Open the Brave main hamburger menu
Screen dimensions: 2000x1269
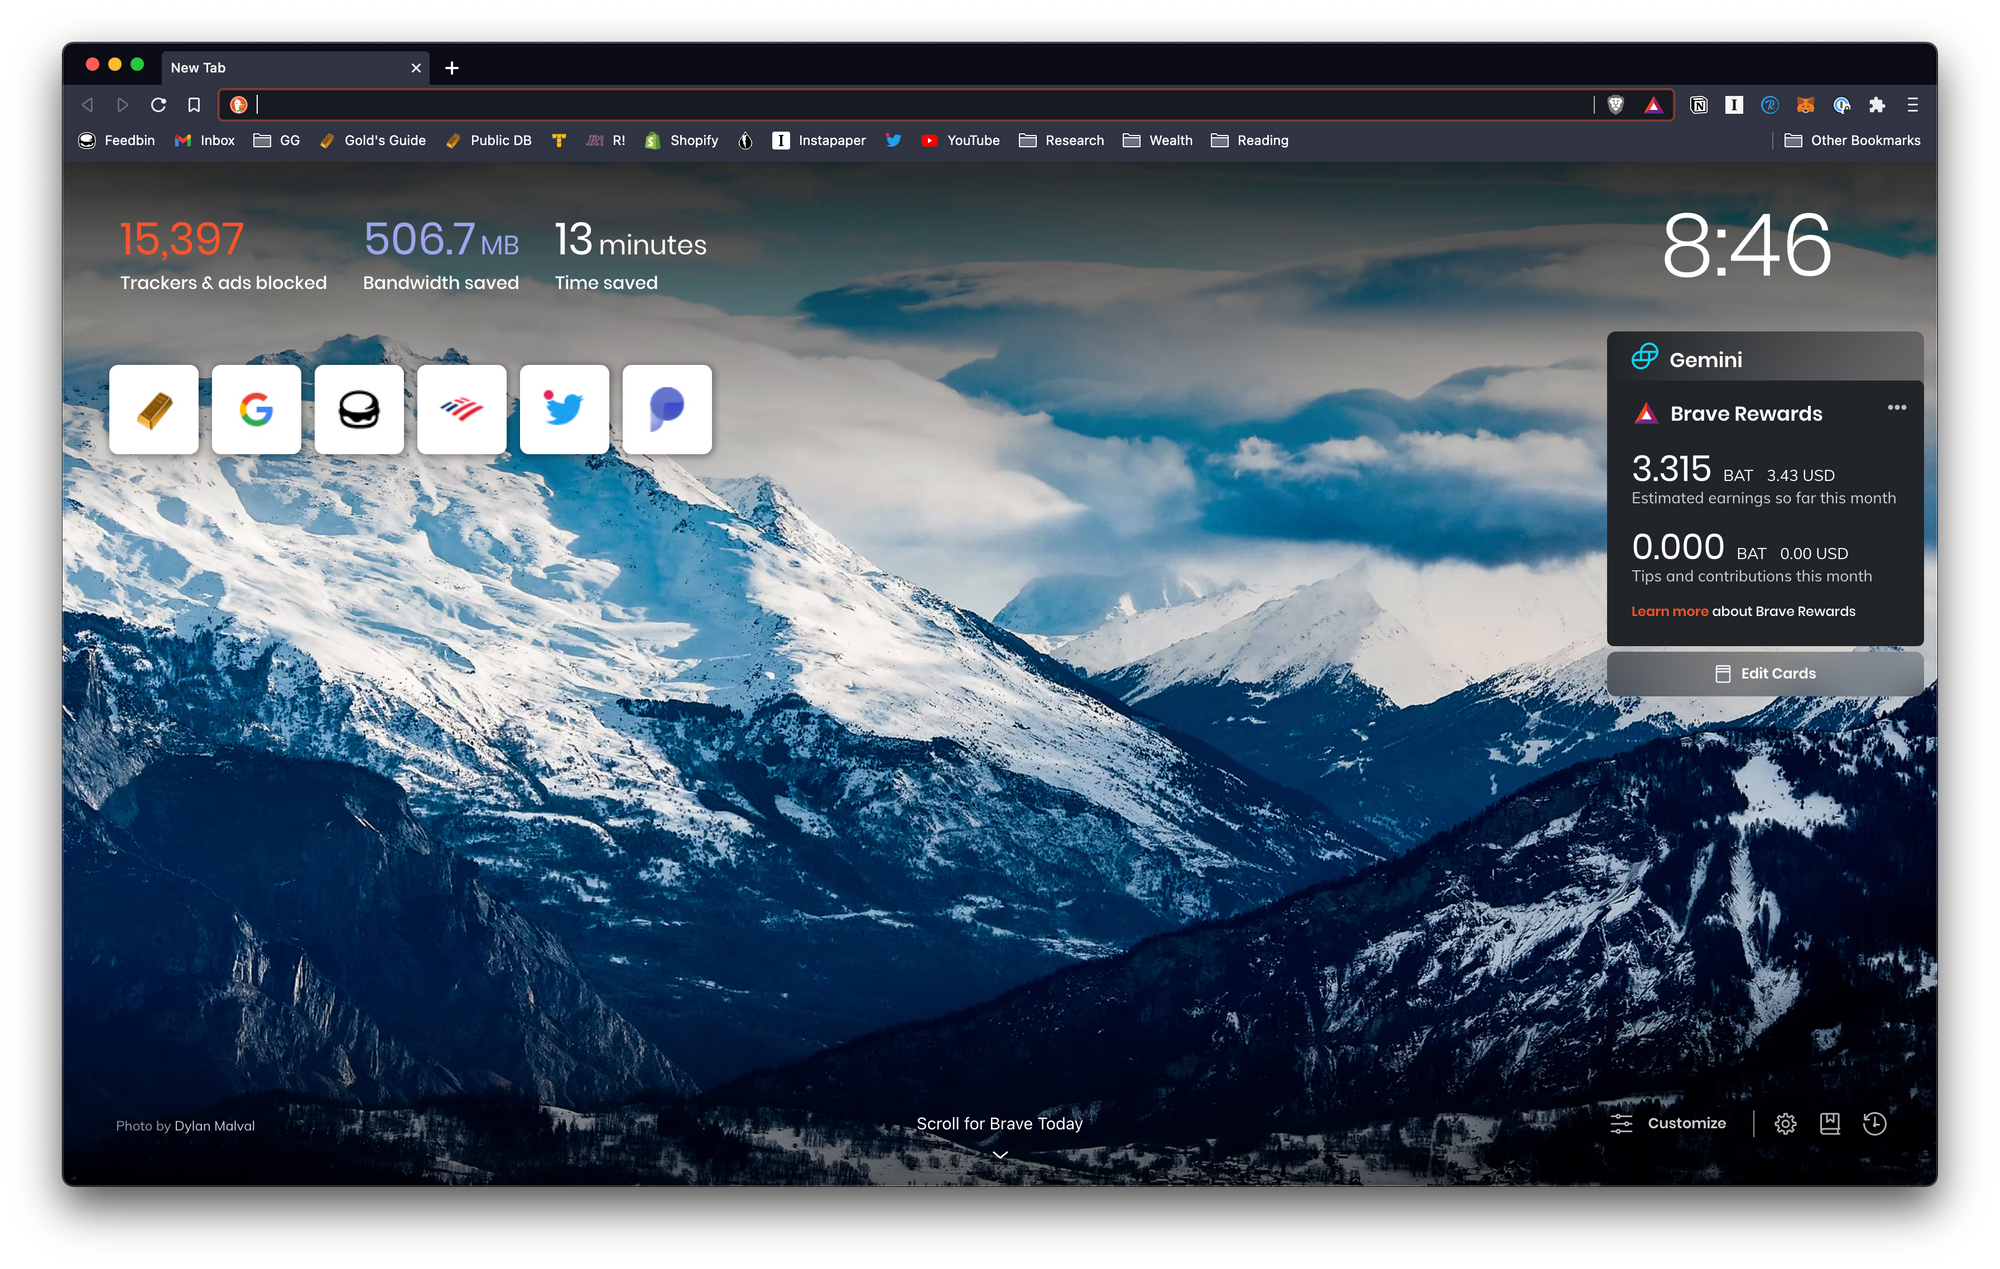tap(1912, 105)
